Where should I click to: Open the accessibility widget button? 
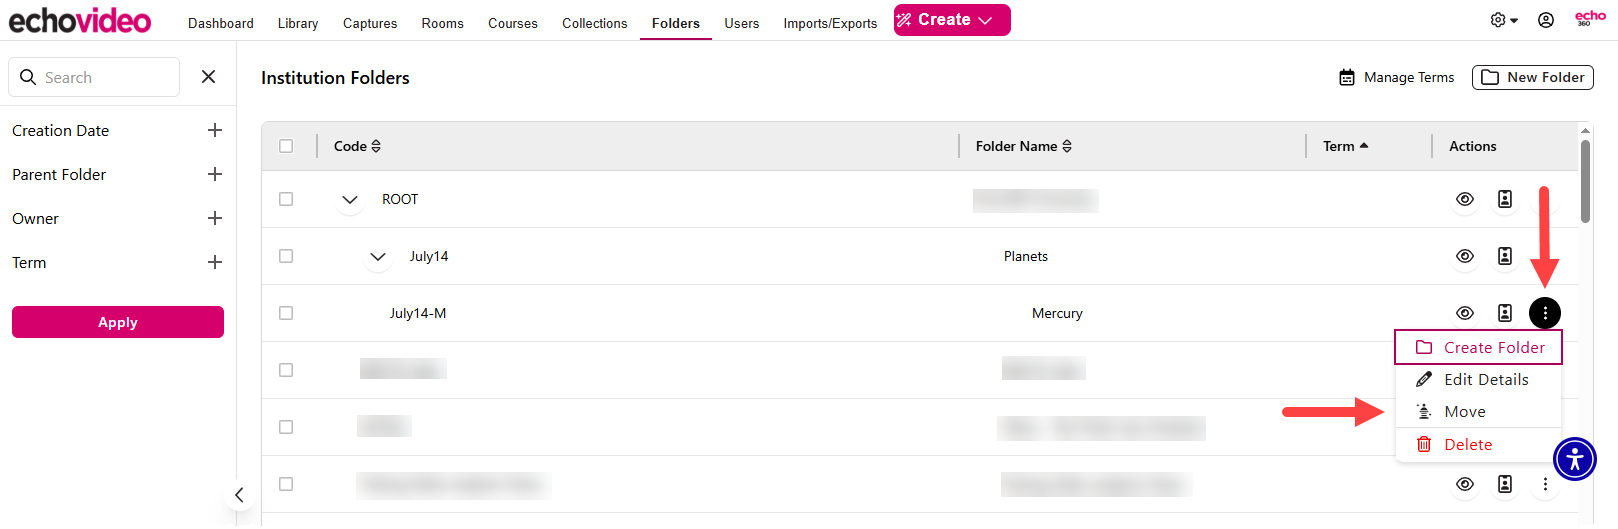click(1575, 459)
